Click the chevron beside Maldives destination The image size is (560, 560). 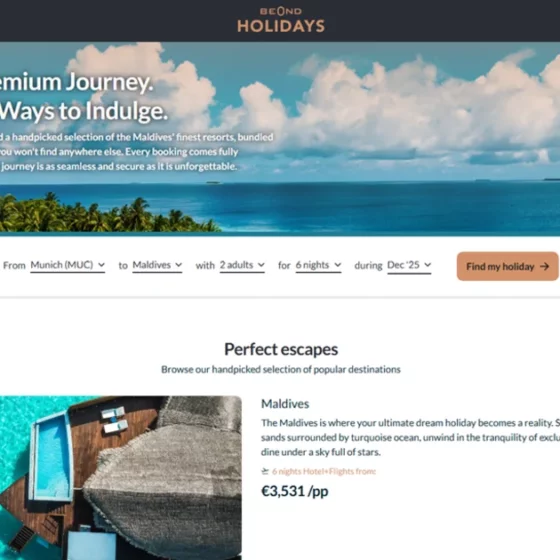click(179, 265)
